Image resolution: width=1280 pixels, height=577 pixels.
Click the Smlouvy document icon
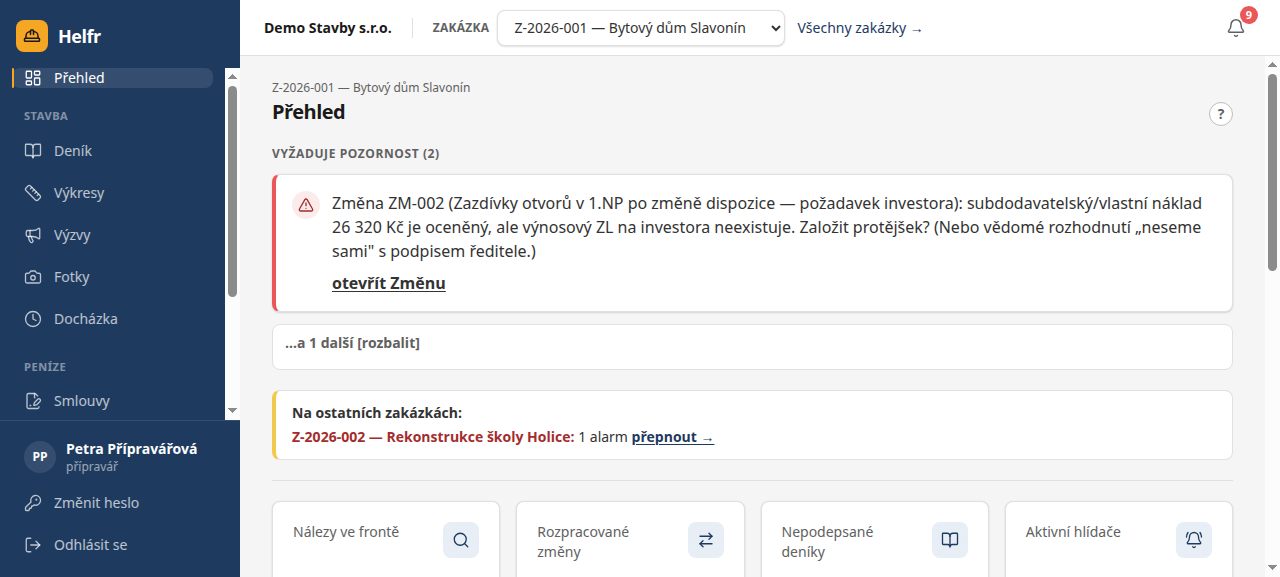pyautogui.click(x=33, y=401)
